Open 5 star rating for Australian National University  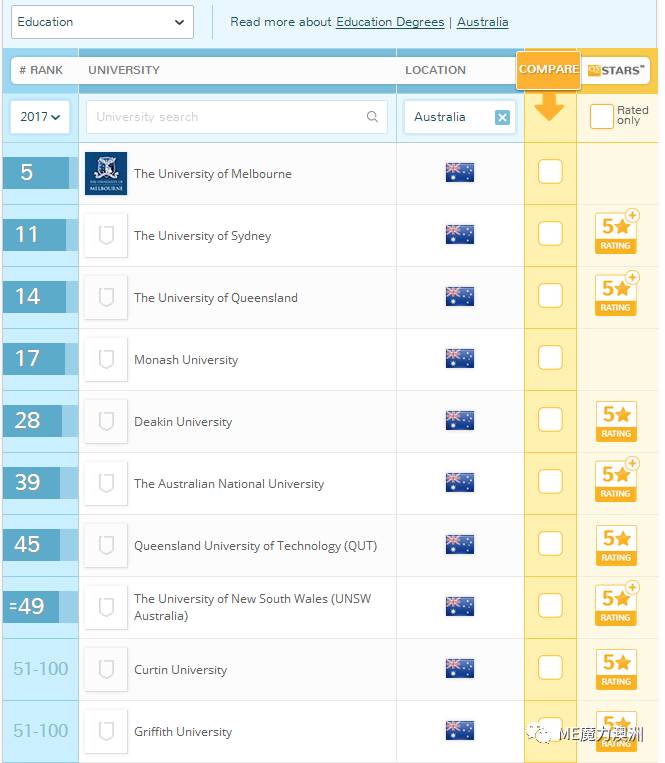616,480
